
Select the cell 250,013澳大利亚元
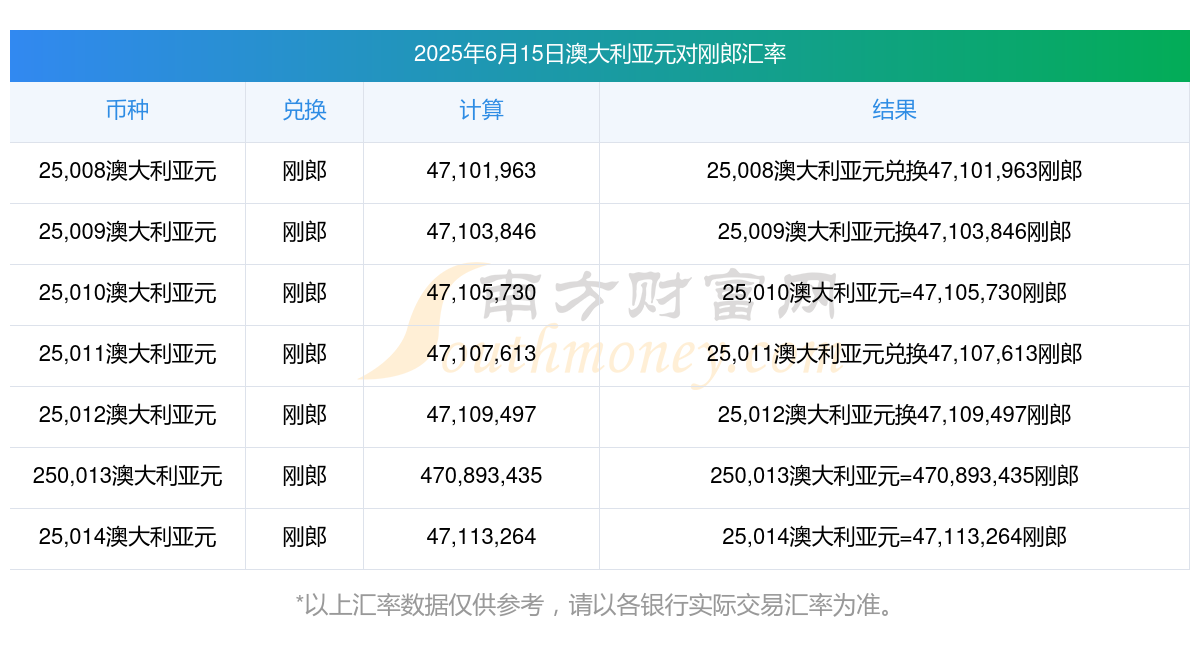[127, 476]
